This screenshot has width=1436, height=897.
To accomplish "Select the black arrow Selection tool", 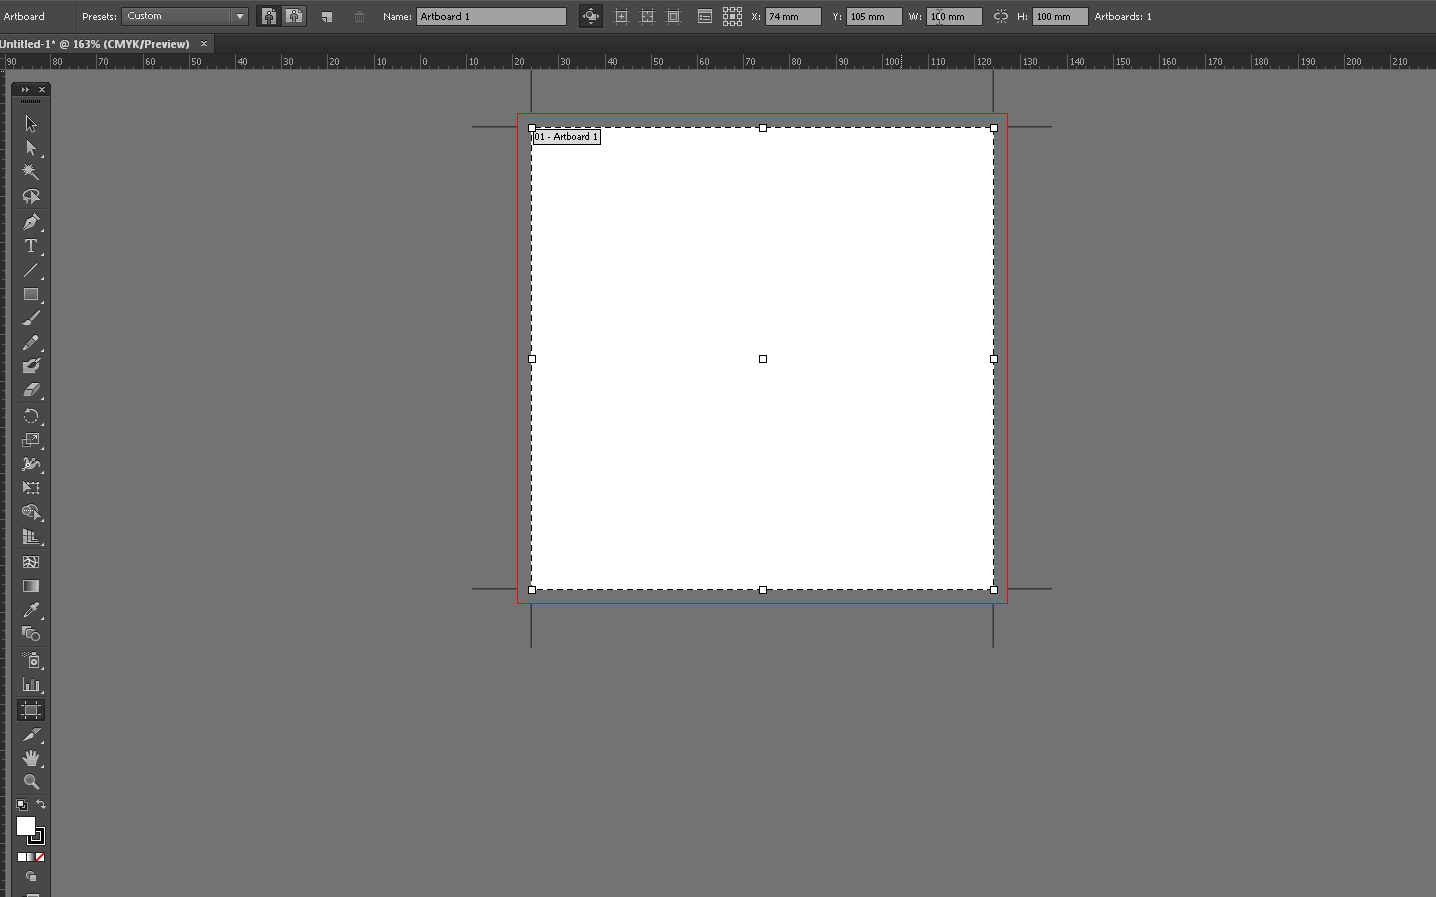I will click(x=30, y=123).
